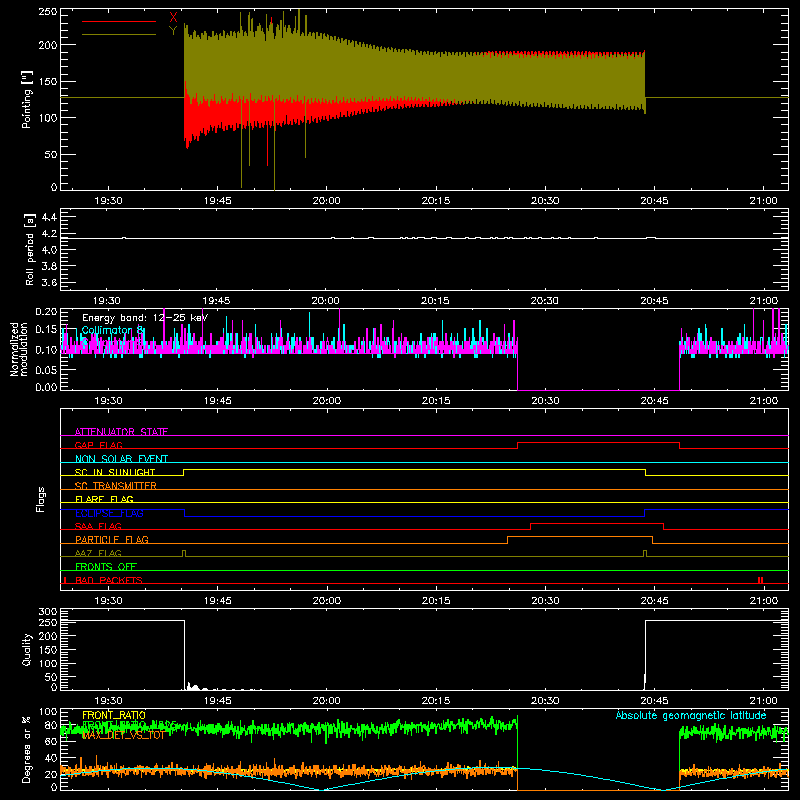Click the orange MAX_DET_VS_TOT legend label
This screenshot has width=800, height=800.
pyautogui.click(x=123, y=735)
